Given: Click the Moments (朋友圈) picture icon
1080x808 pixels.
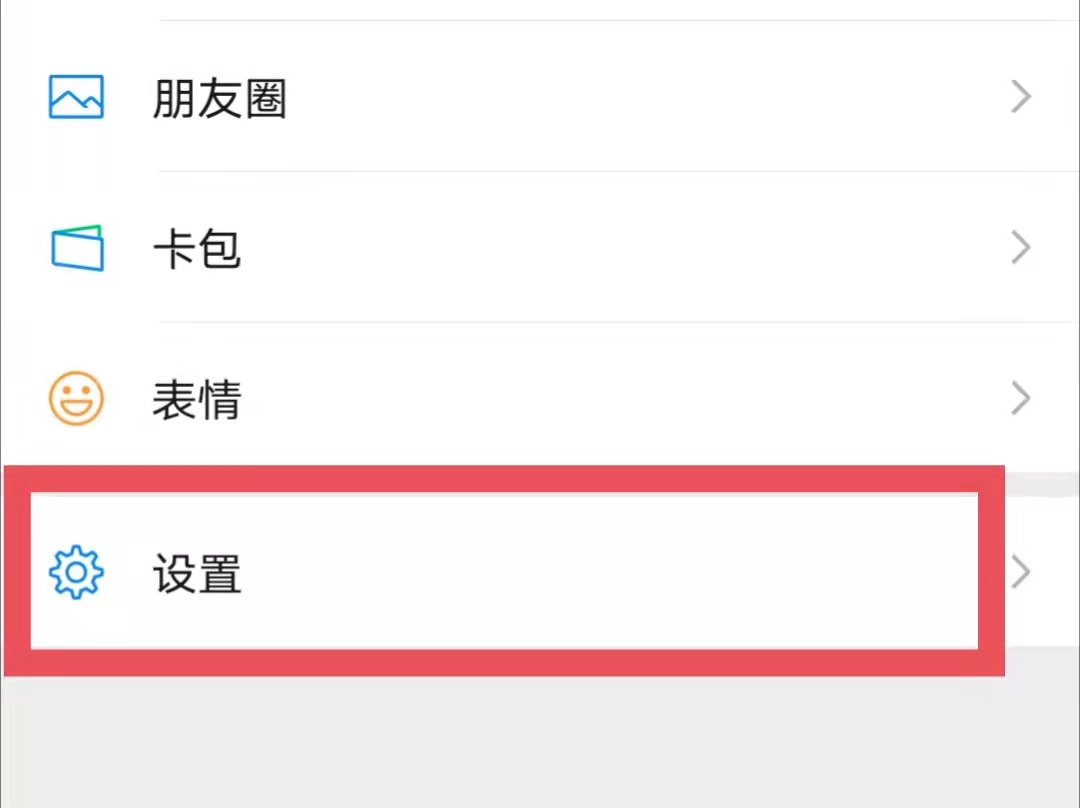Looking at the screenshot, I should (76, 97).
